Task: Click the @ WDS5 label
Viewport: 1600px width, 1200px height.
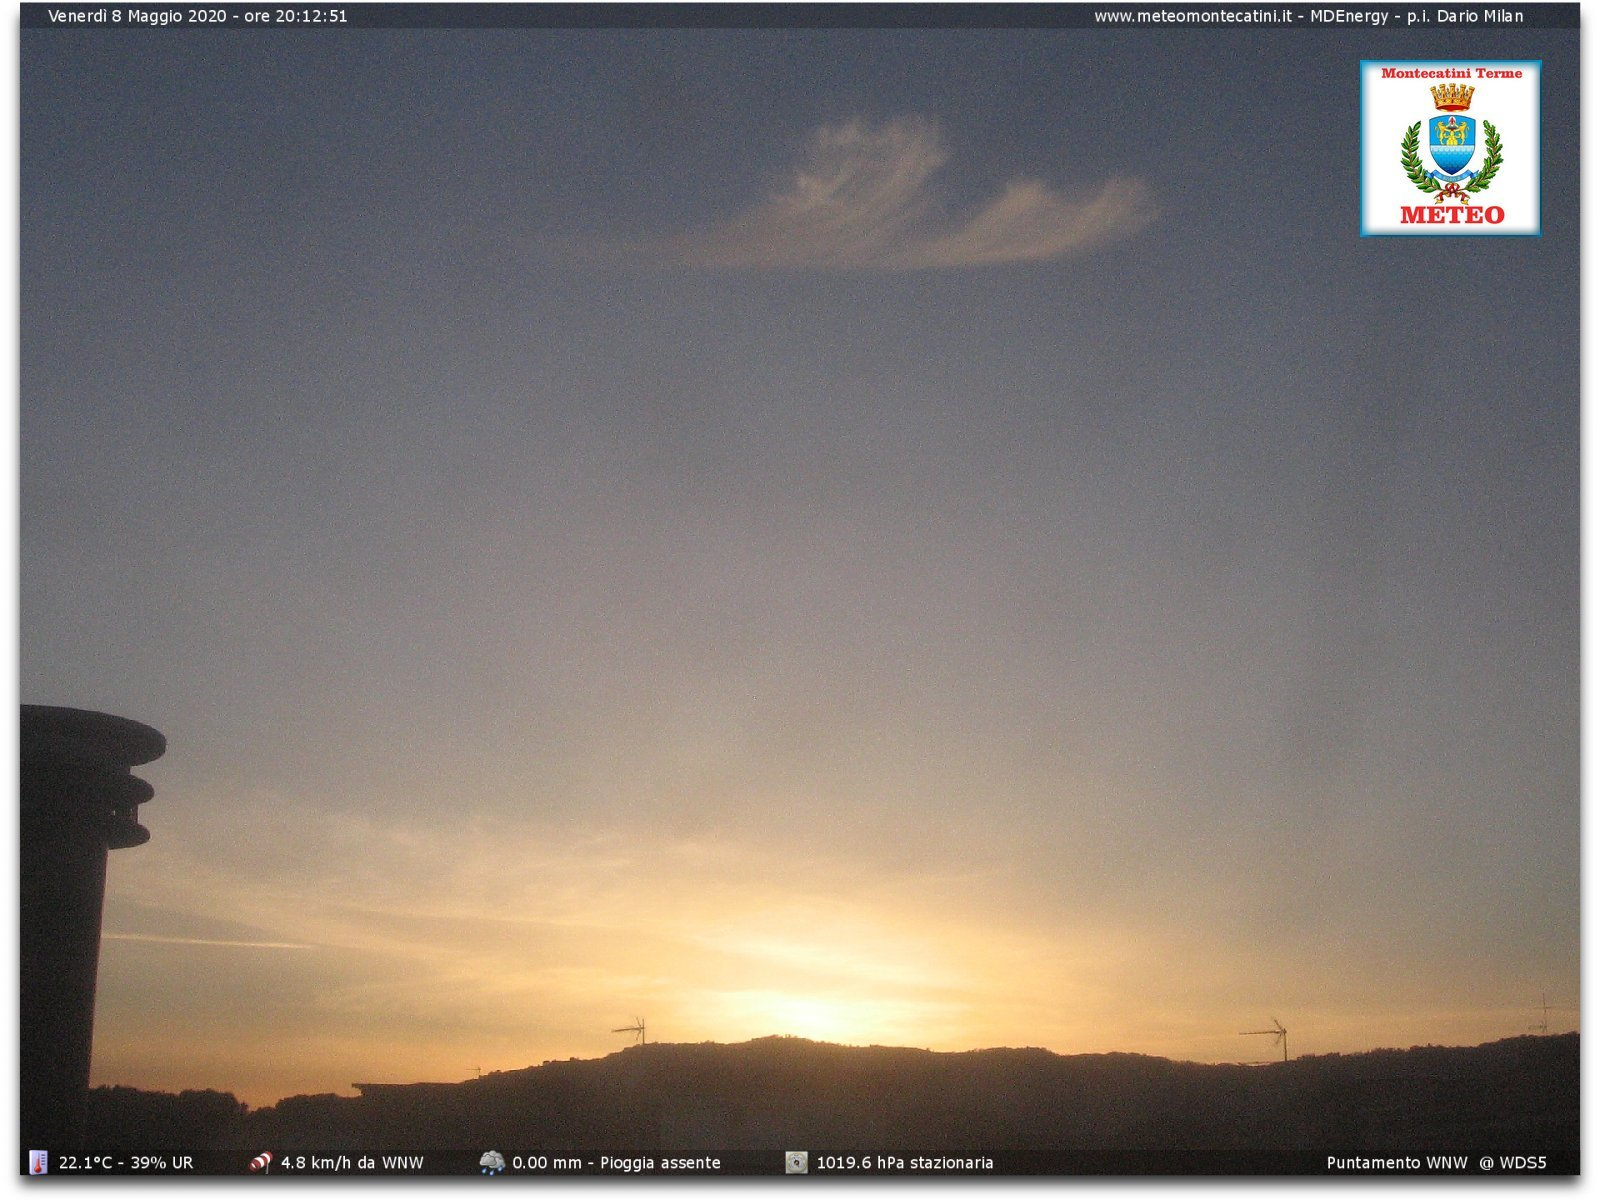Action: (1513, 1162)
